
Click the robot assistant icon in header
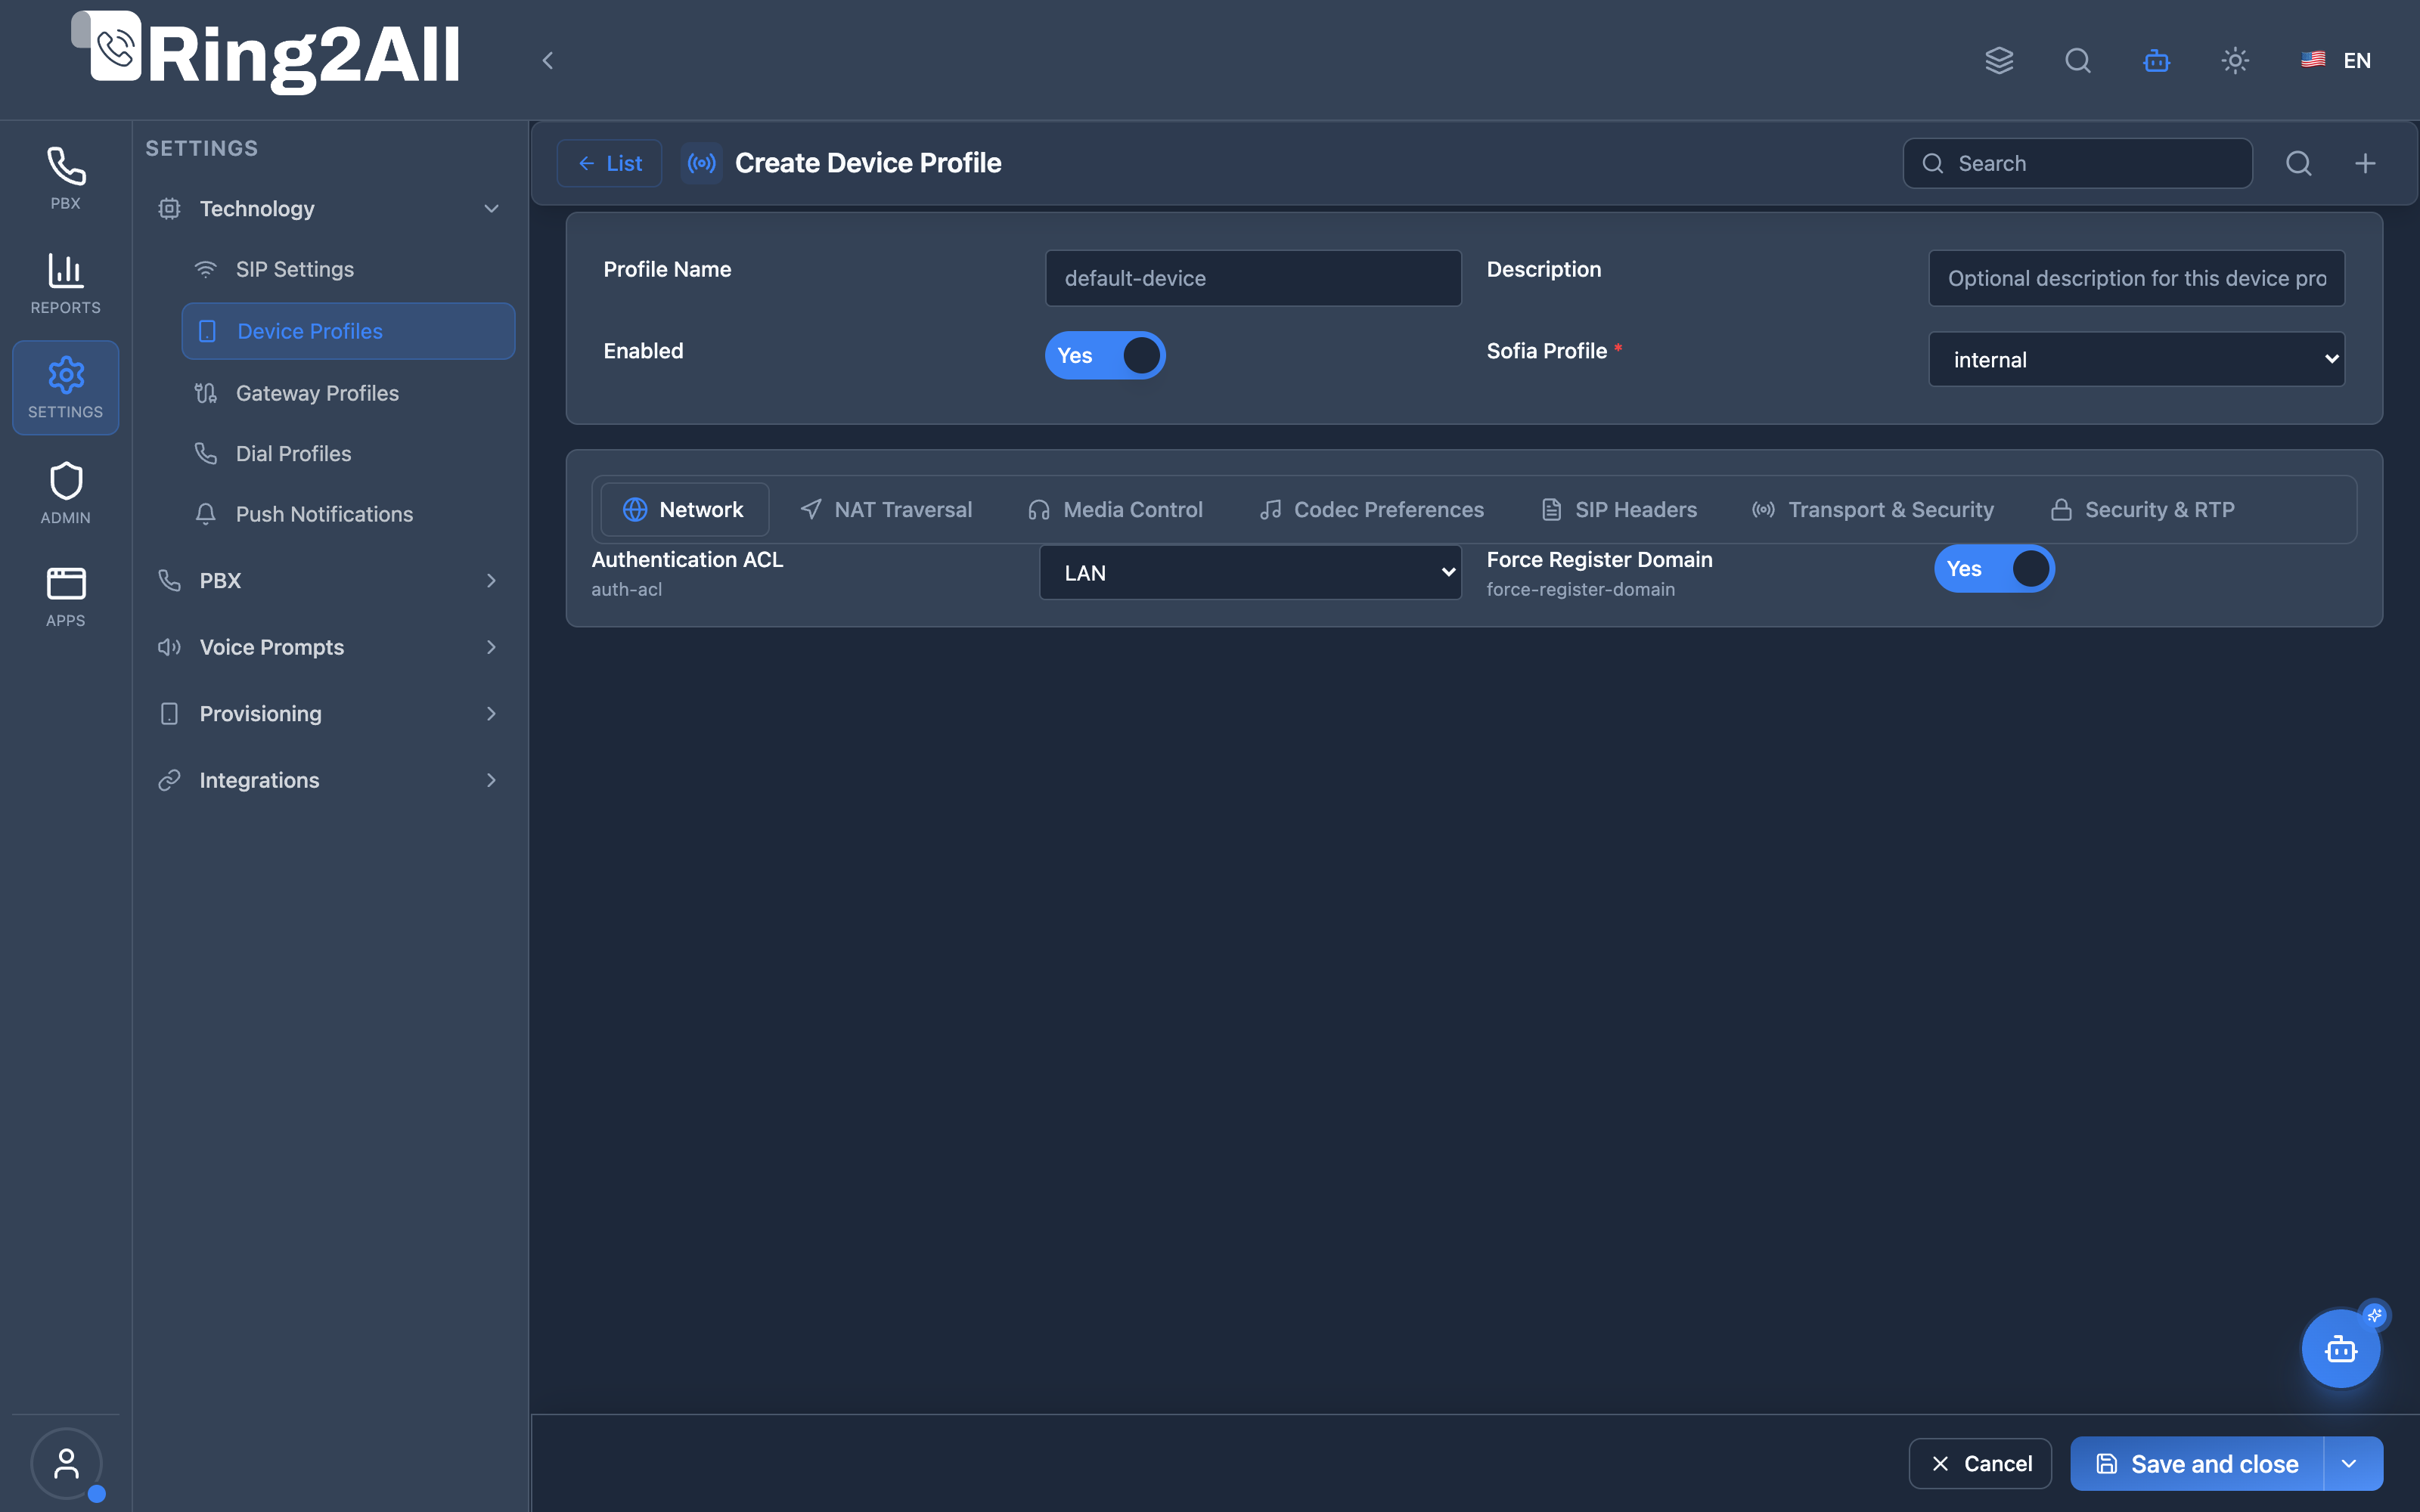click(x=2157, y=60)
